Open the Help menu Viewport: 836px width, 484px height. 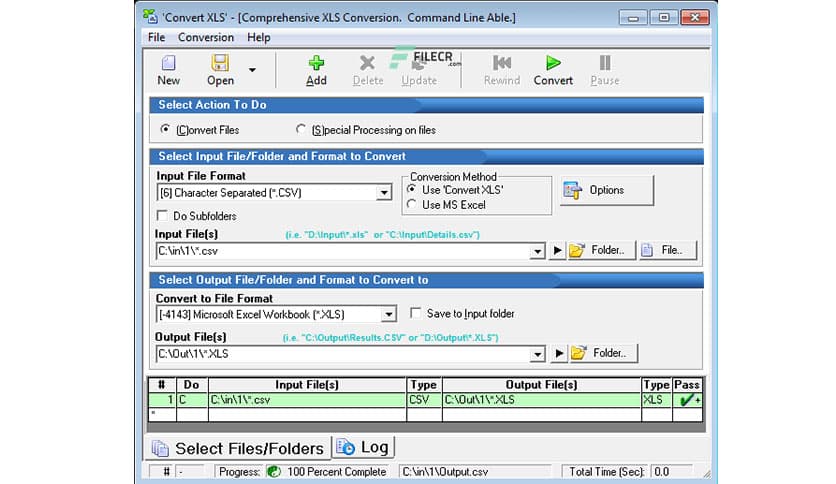click(259, 37)
